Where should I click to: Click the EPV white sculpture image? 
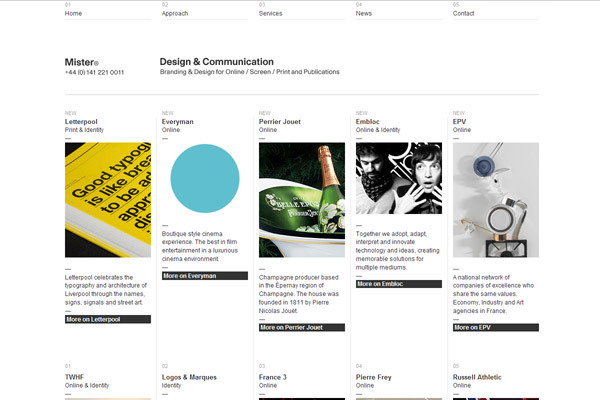point(496,200)
